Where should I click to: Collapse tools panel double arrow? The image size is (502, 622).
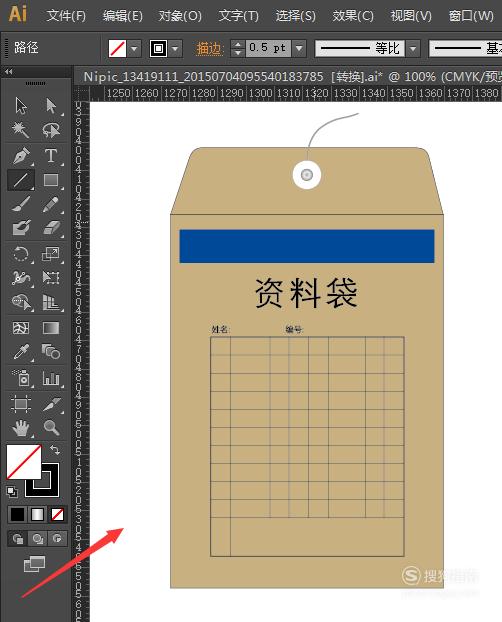point(9,71)
